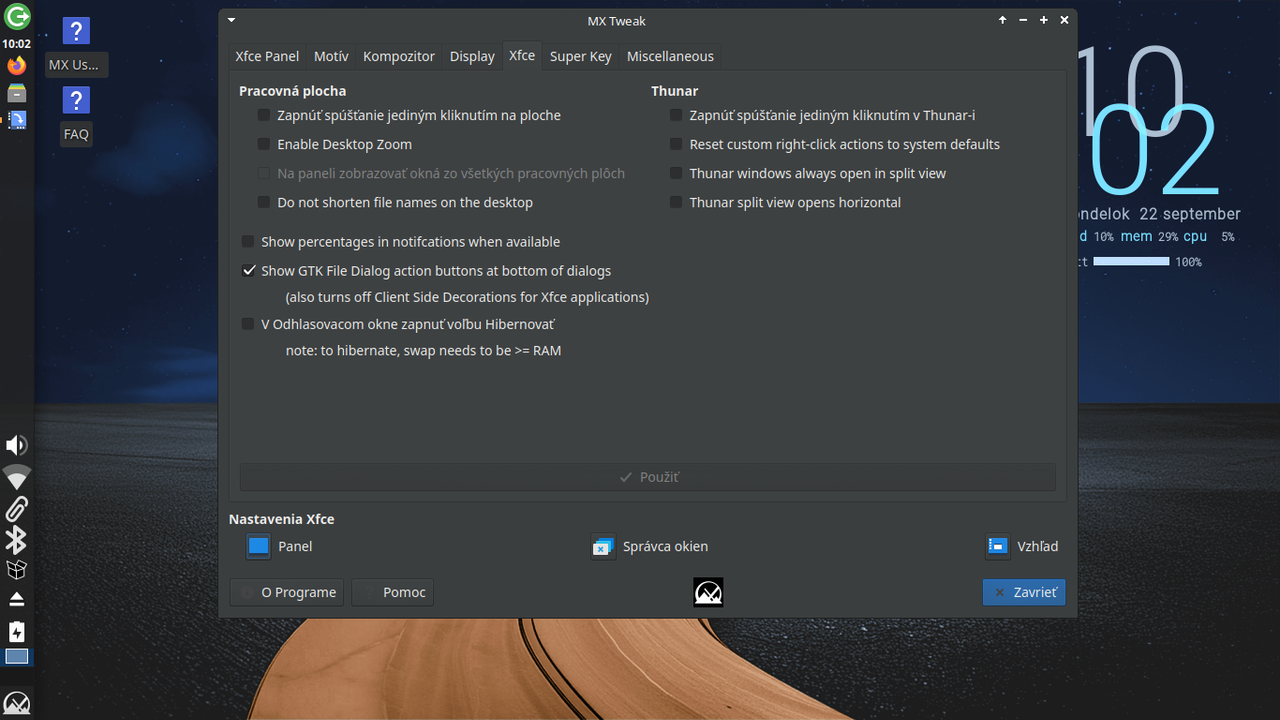Uncheck GTK File Dialog action buttons option
Viewport: 1280px width, 720px height.
tap(248, 271)
